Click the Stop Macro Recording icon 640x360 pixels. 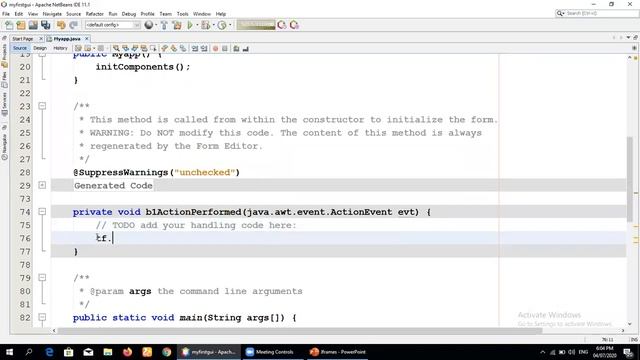(x=224, y=49)
